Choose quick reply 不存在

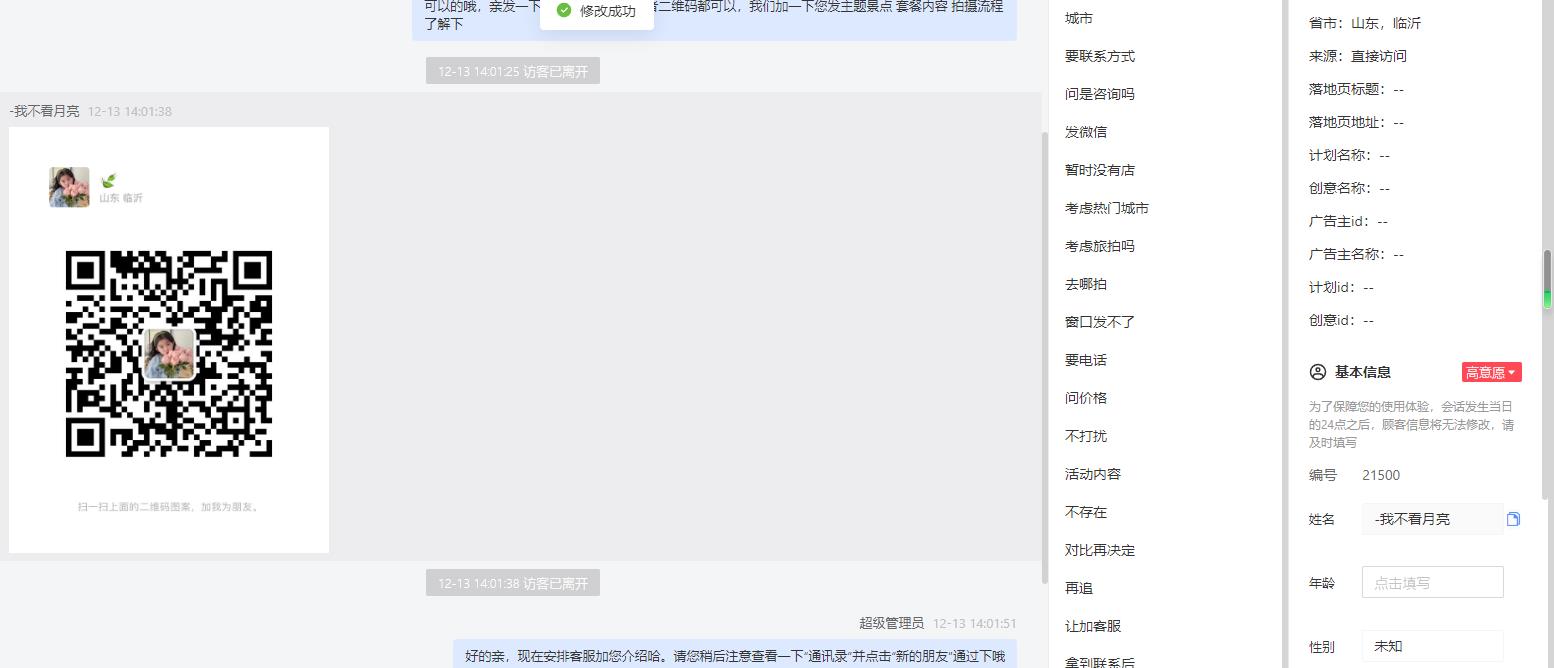coord(1086,512)
